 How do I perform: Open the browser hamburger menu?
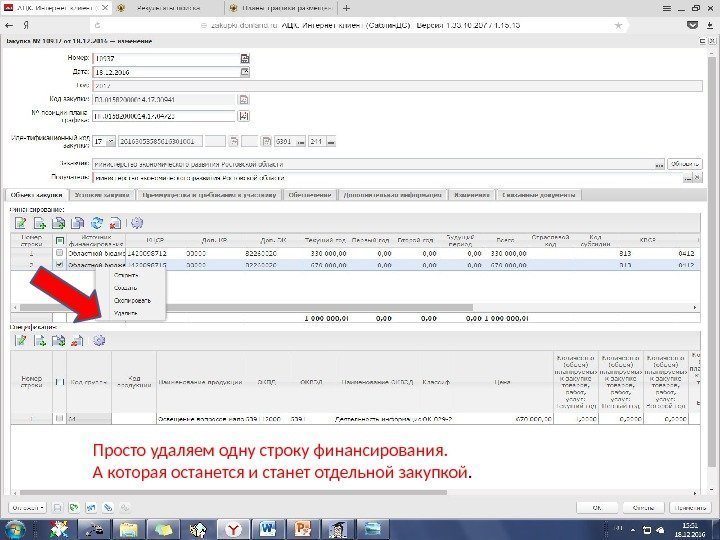coord(667,8)
